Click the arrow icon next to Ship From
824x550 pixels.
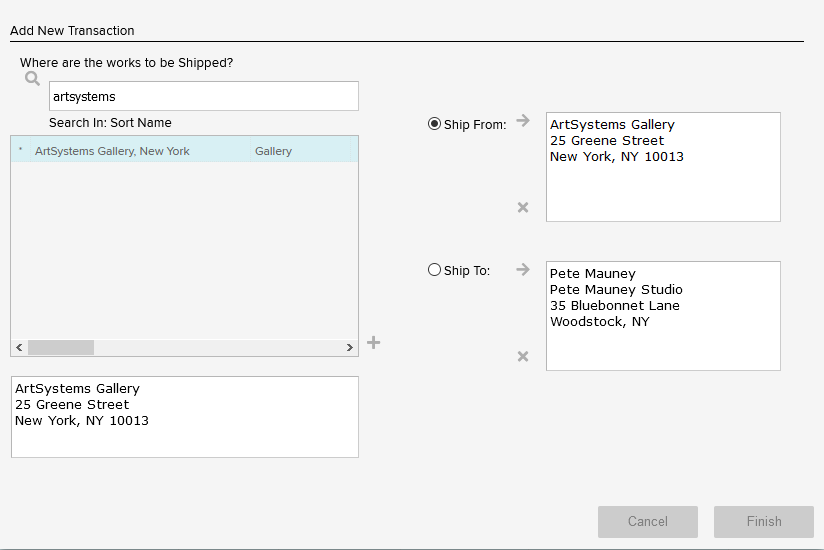click(x=522, y=121)
